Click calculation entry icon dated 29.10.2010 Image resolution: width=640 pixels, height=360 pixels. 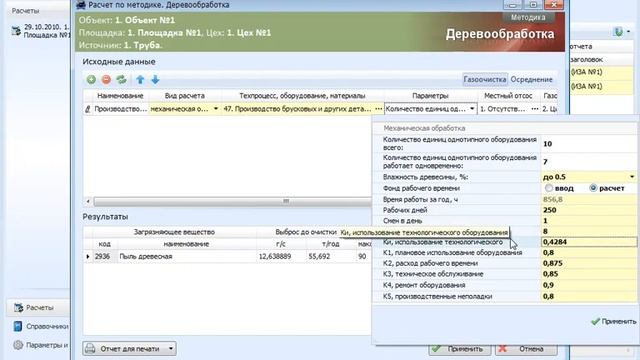(x=16, y=31)
